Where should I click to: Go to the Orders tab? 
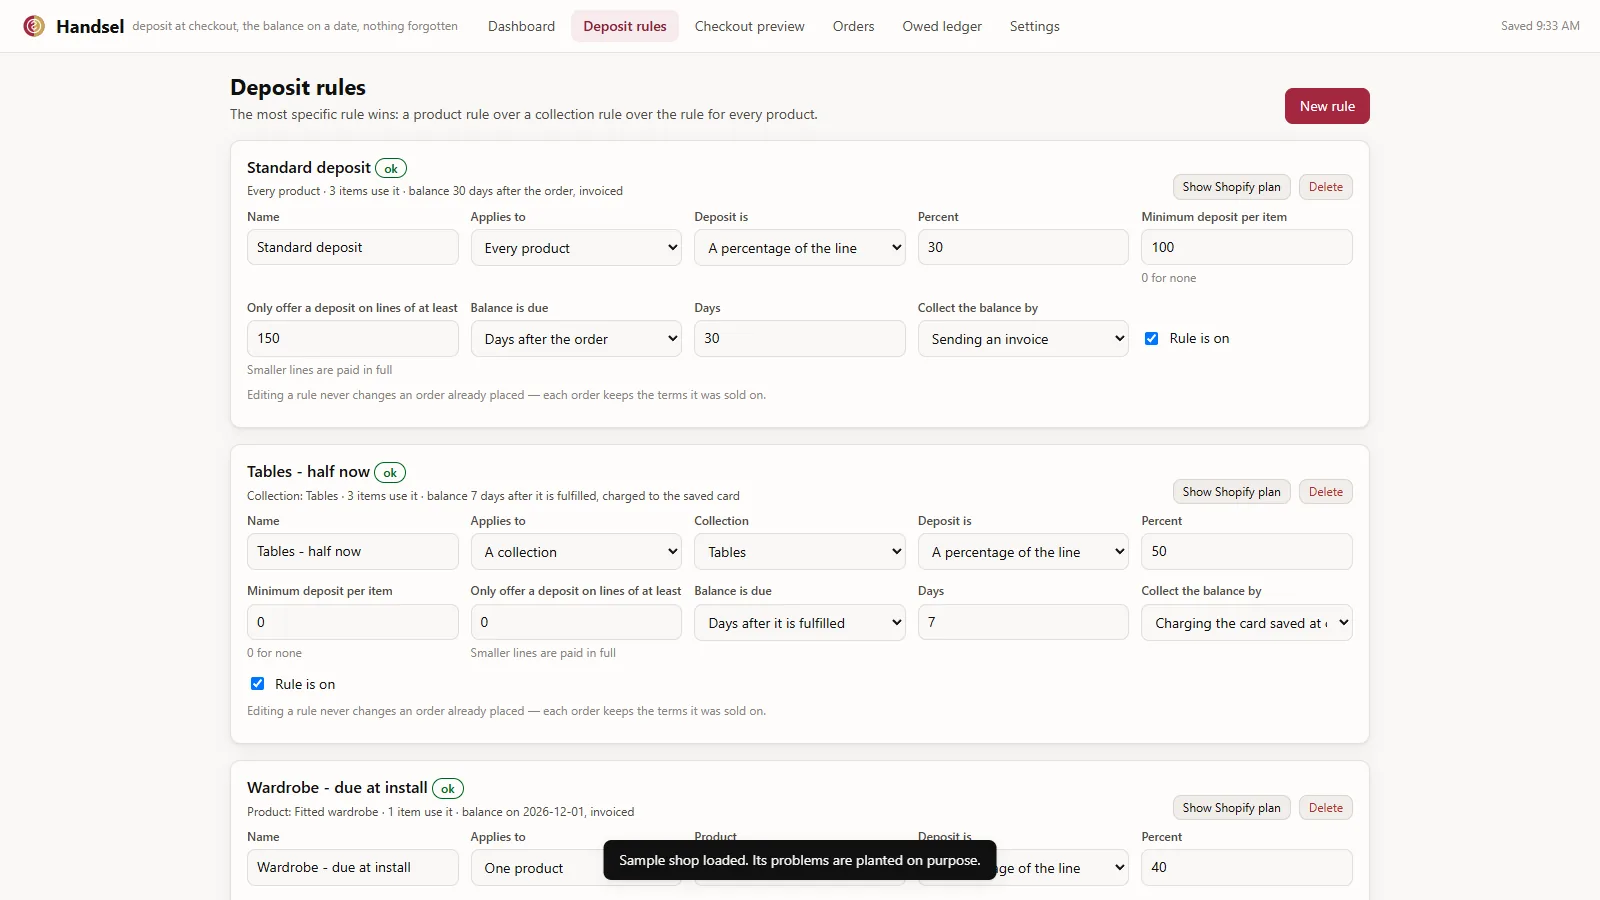coord(853,26)
